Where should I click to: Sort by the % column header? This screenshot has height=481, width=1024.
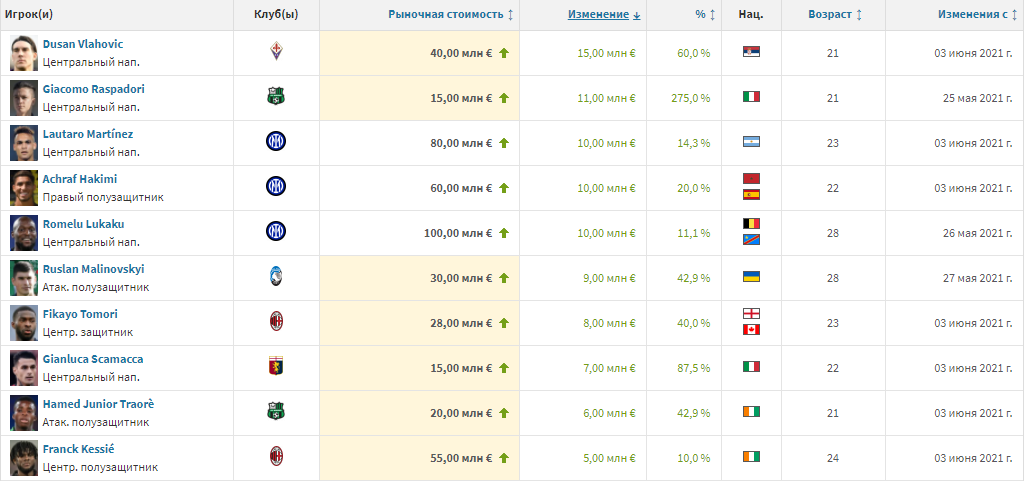pyautogui.click(x=700, y=15)
